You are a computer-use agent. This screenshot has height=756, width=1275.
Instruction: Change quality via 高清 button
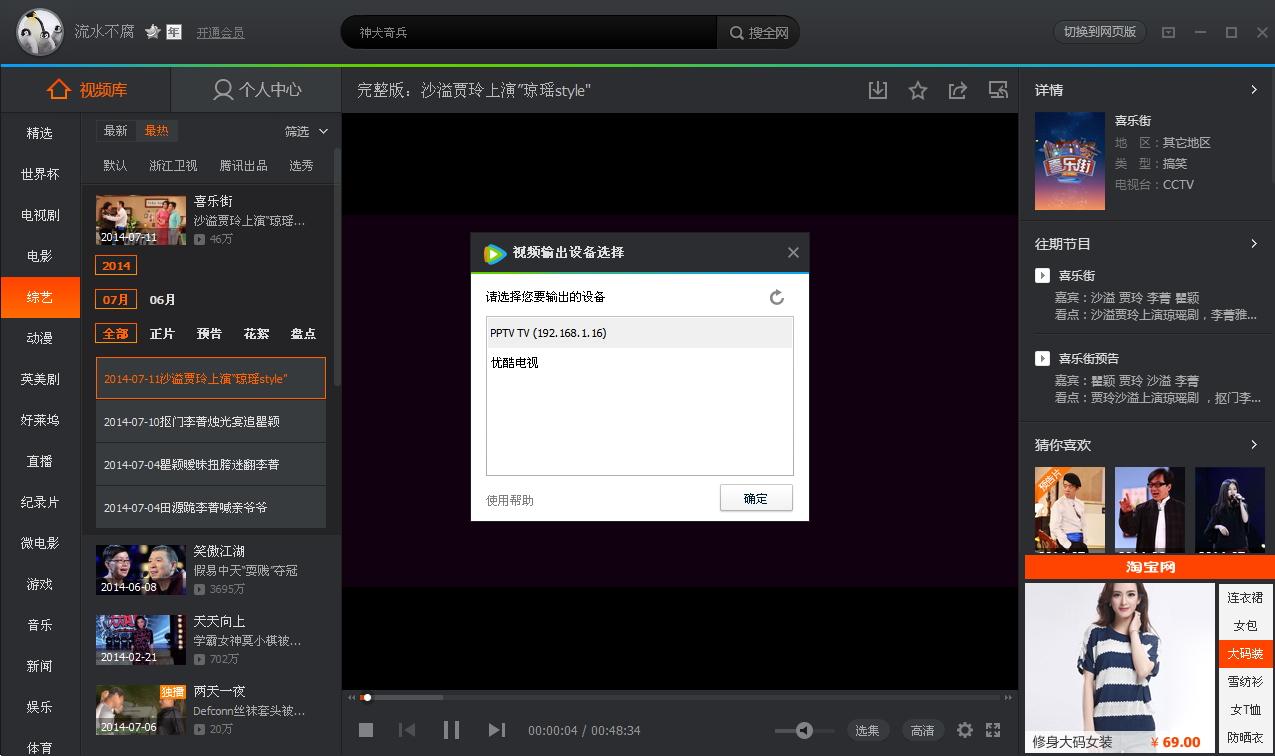pos(923,731)
